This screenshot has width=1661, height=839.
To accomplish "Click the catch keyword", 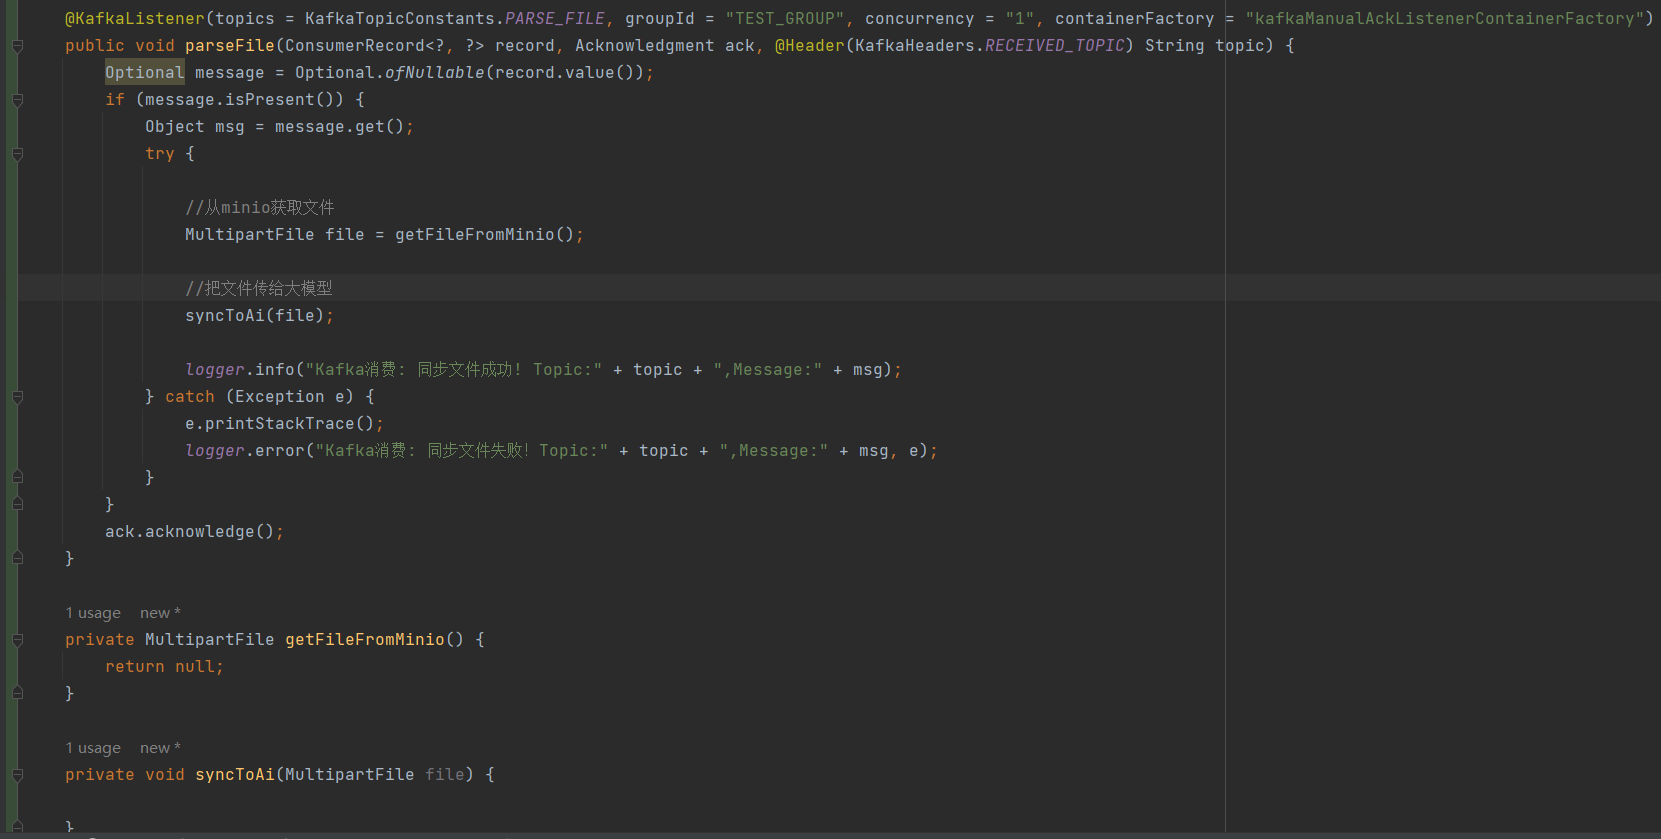I will click(190, 397).
